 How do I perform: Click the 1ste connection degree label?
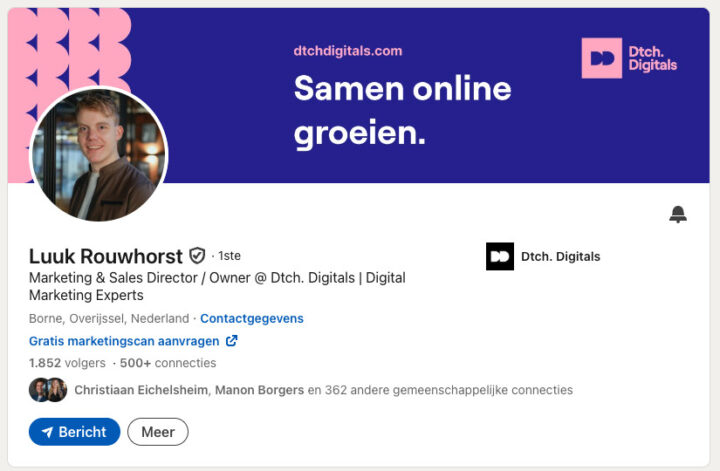(229, 256)
